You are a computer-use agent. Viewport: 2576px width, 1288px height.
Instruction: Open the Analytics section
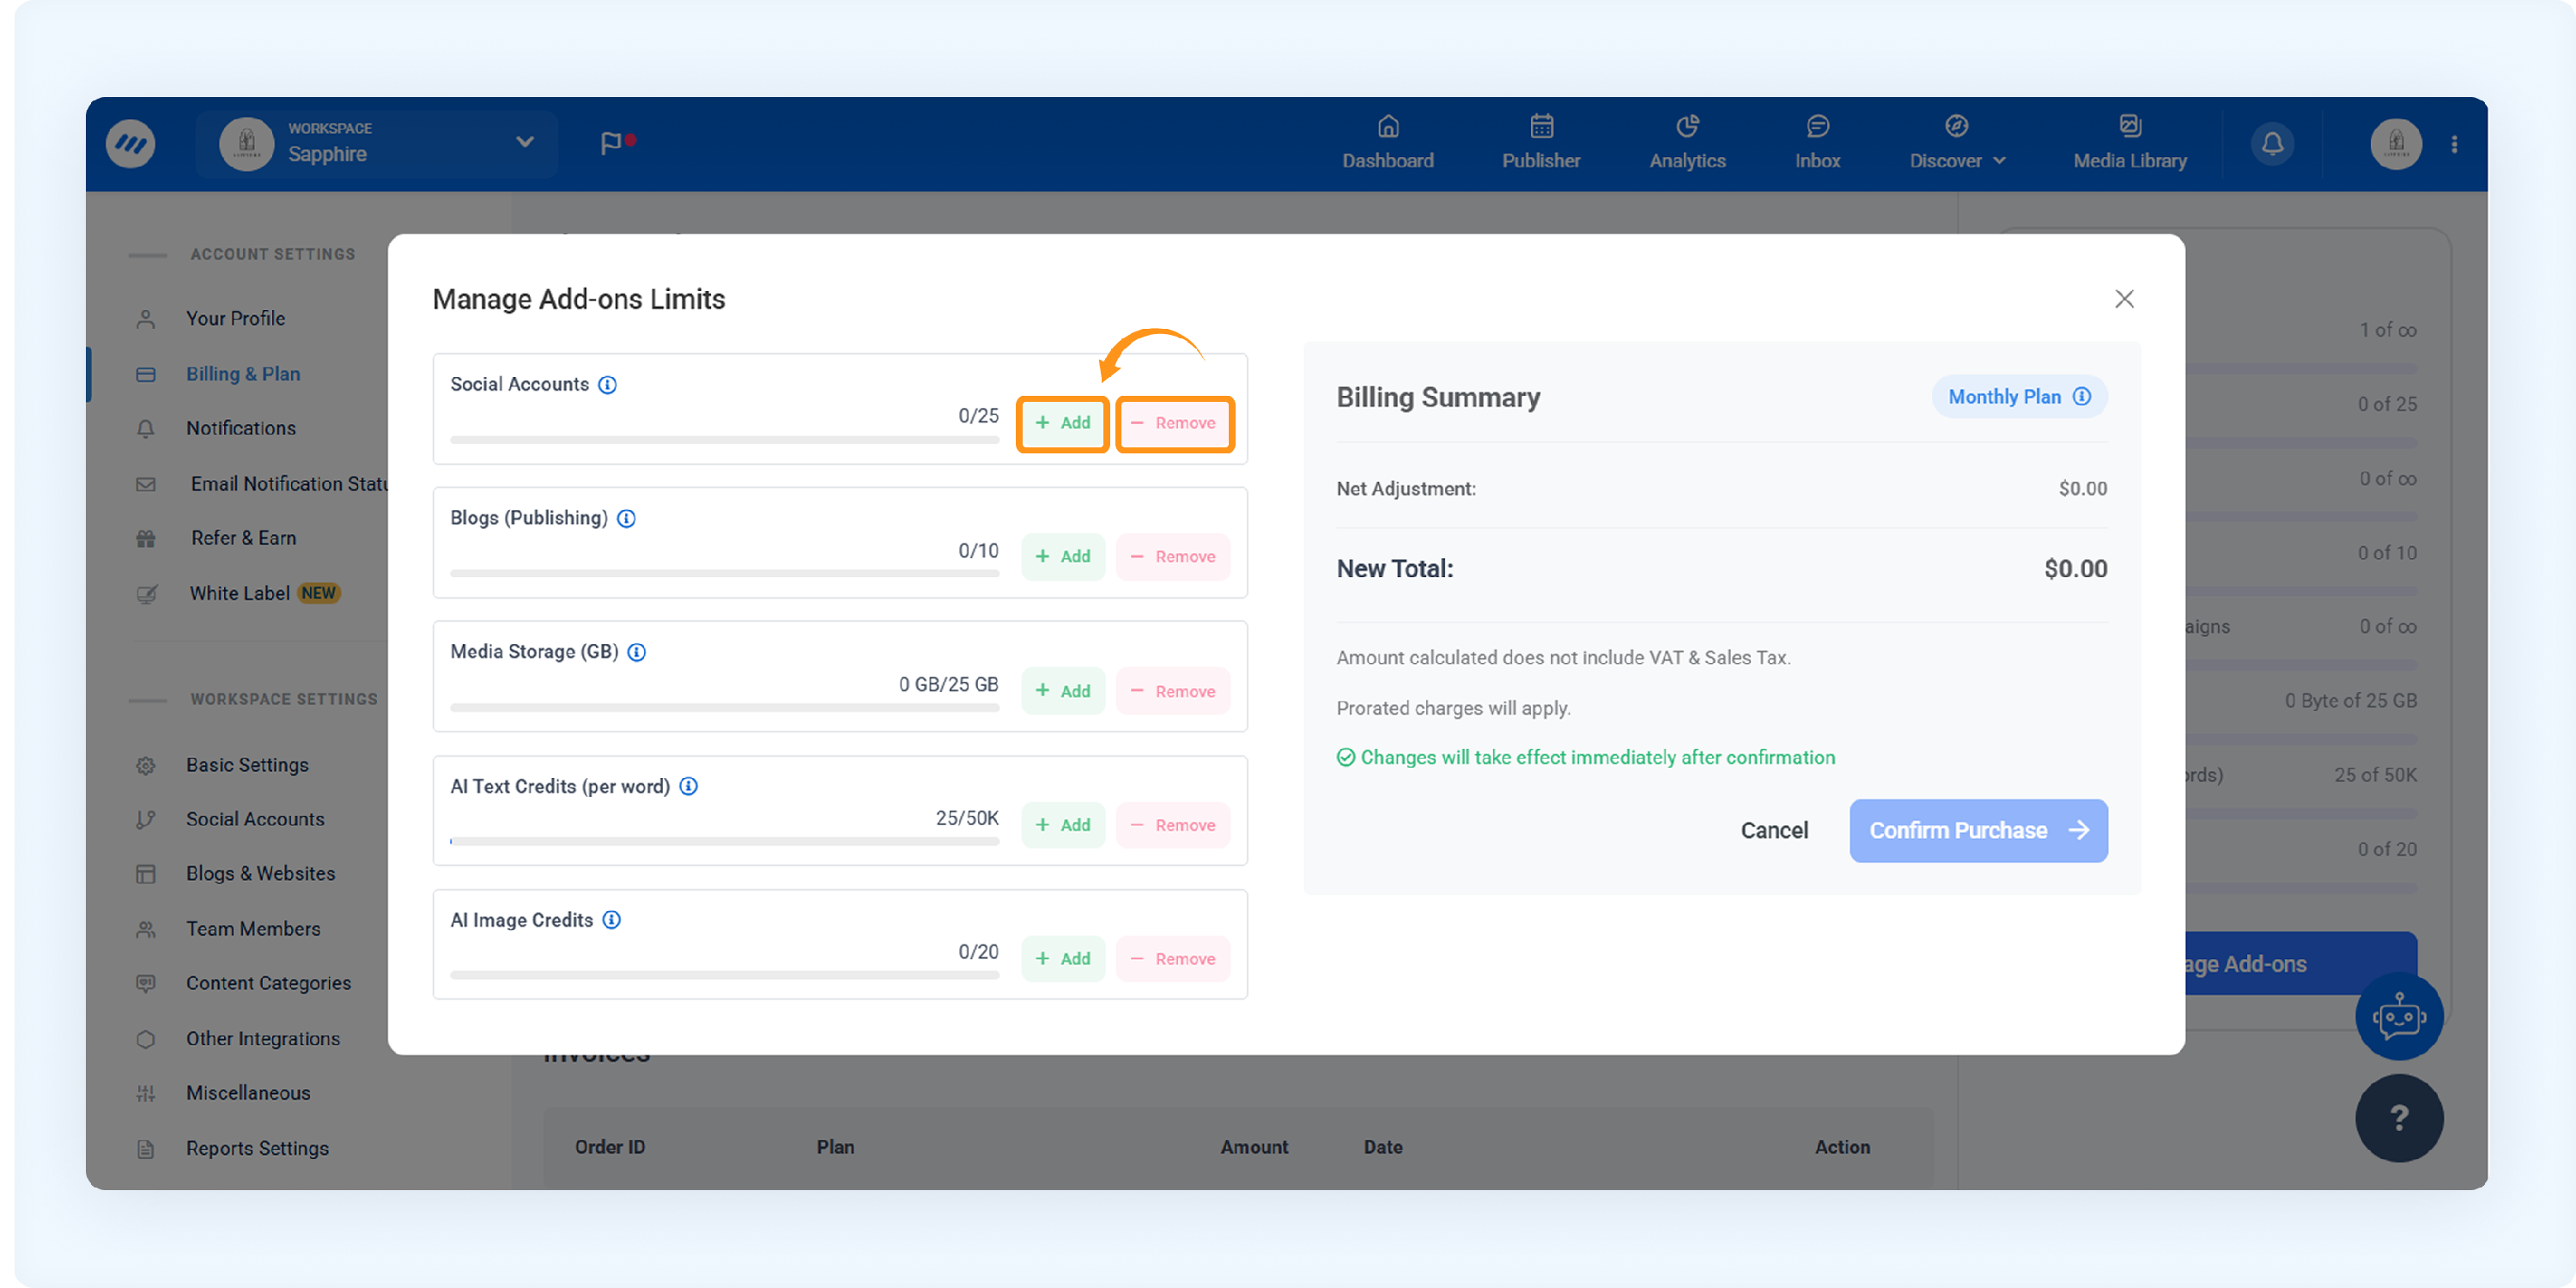[x=1687, y=143]
